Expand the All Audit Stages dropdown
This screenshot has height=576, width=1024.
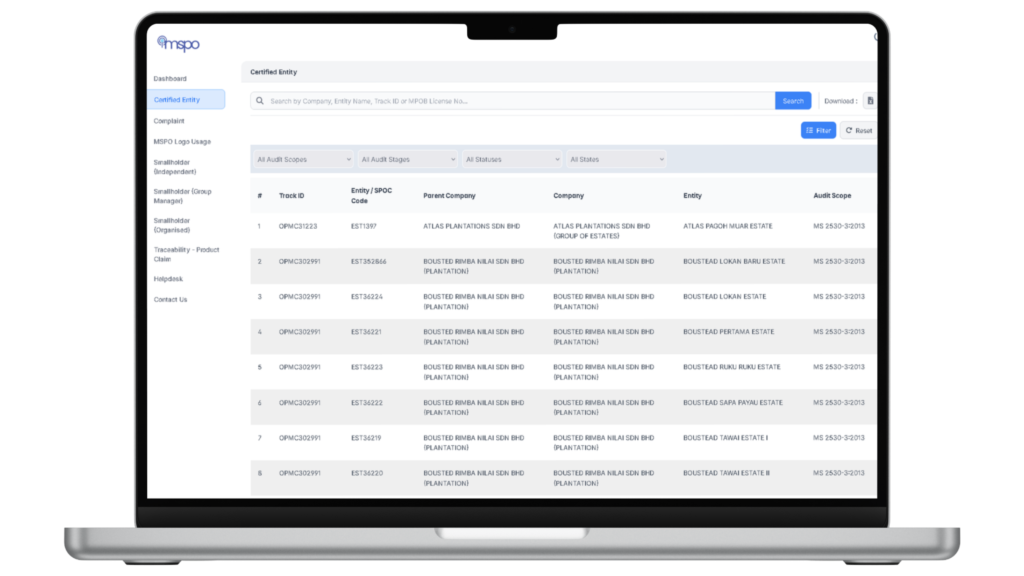point(407,159)
